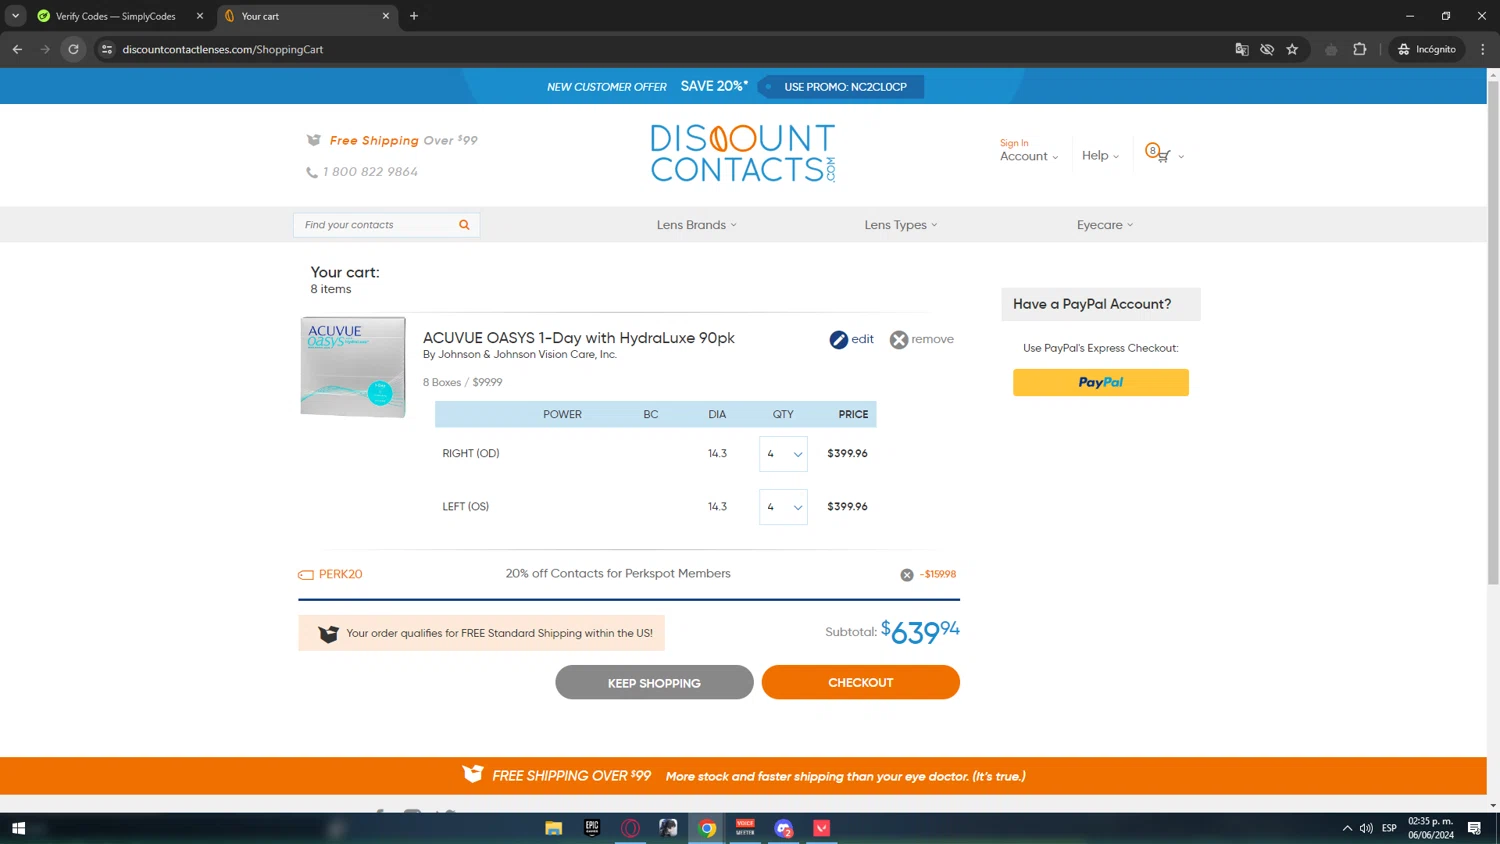Click the volume speaker tray icon
Viewport: 1500px width, 844px height.
(x=1366, y=828)
